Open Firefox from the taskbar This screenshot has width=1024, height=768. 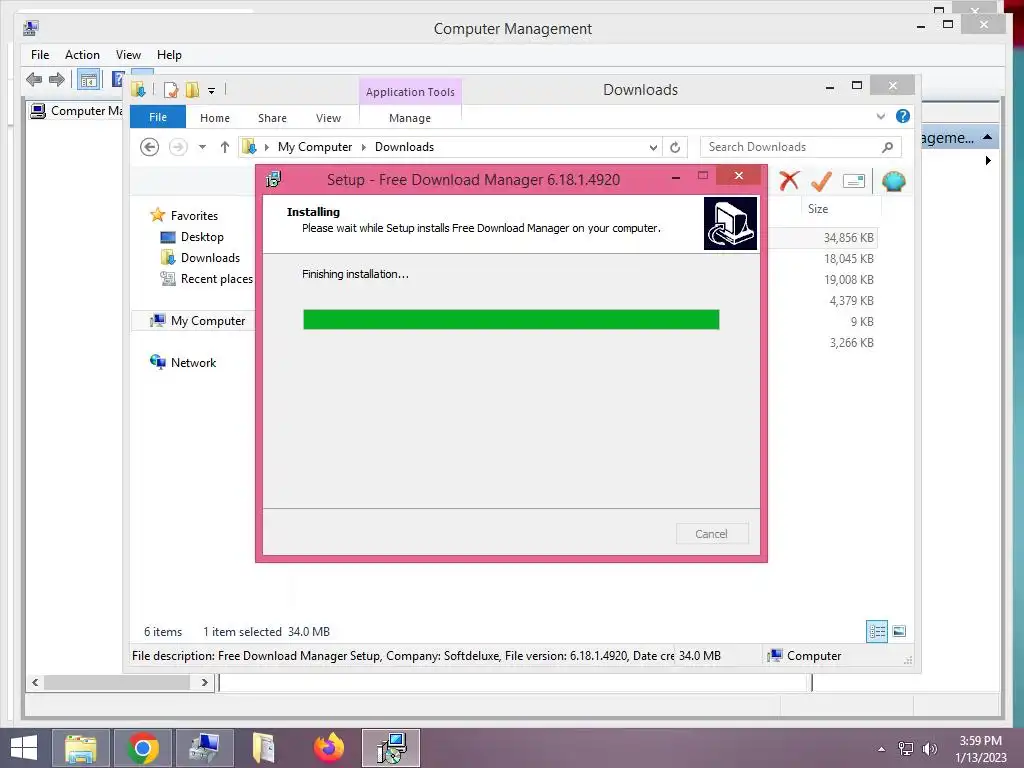328,748
